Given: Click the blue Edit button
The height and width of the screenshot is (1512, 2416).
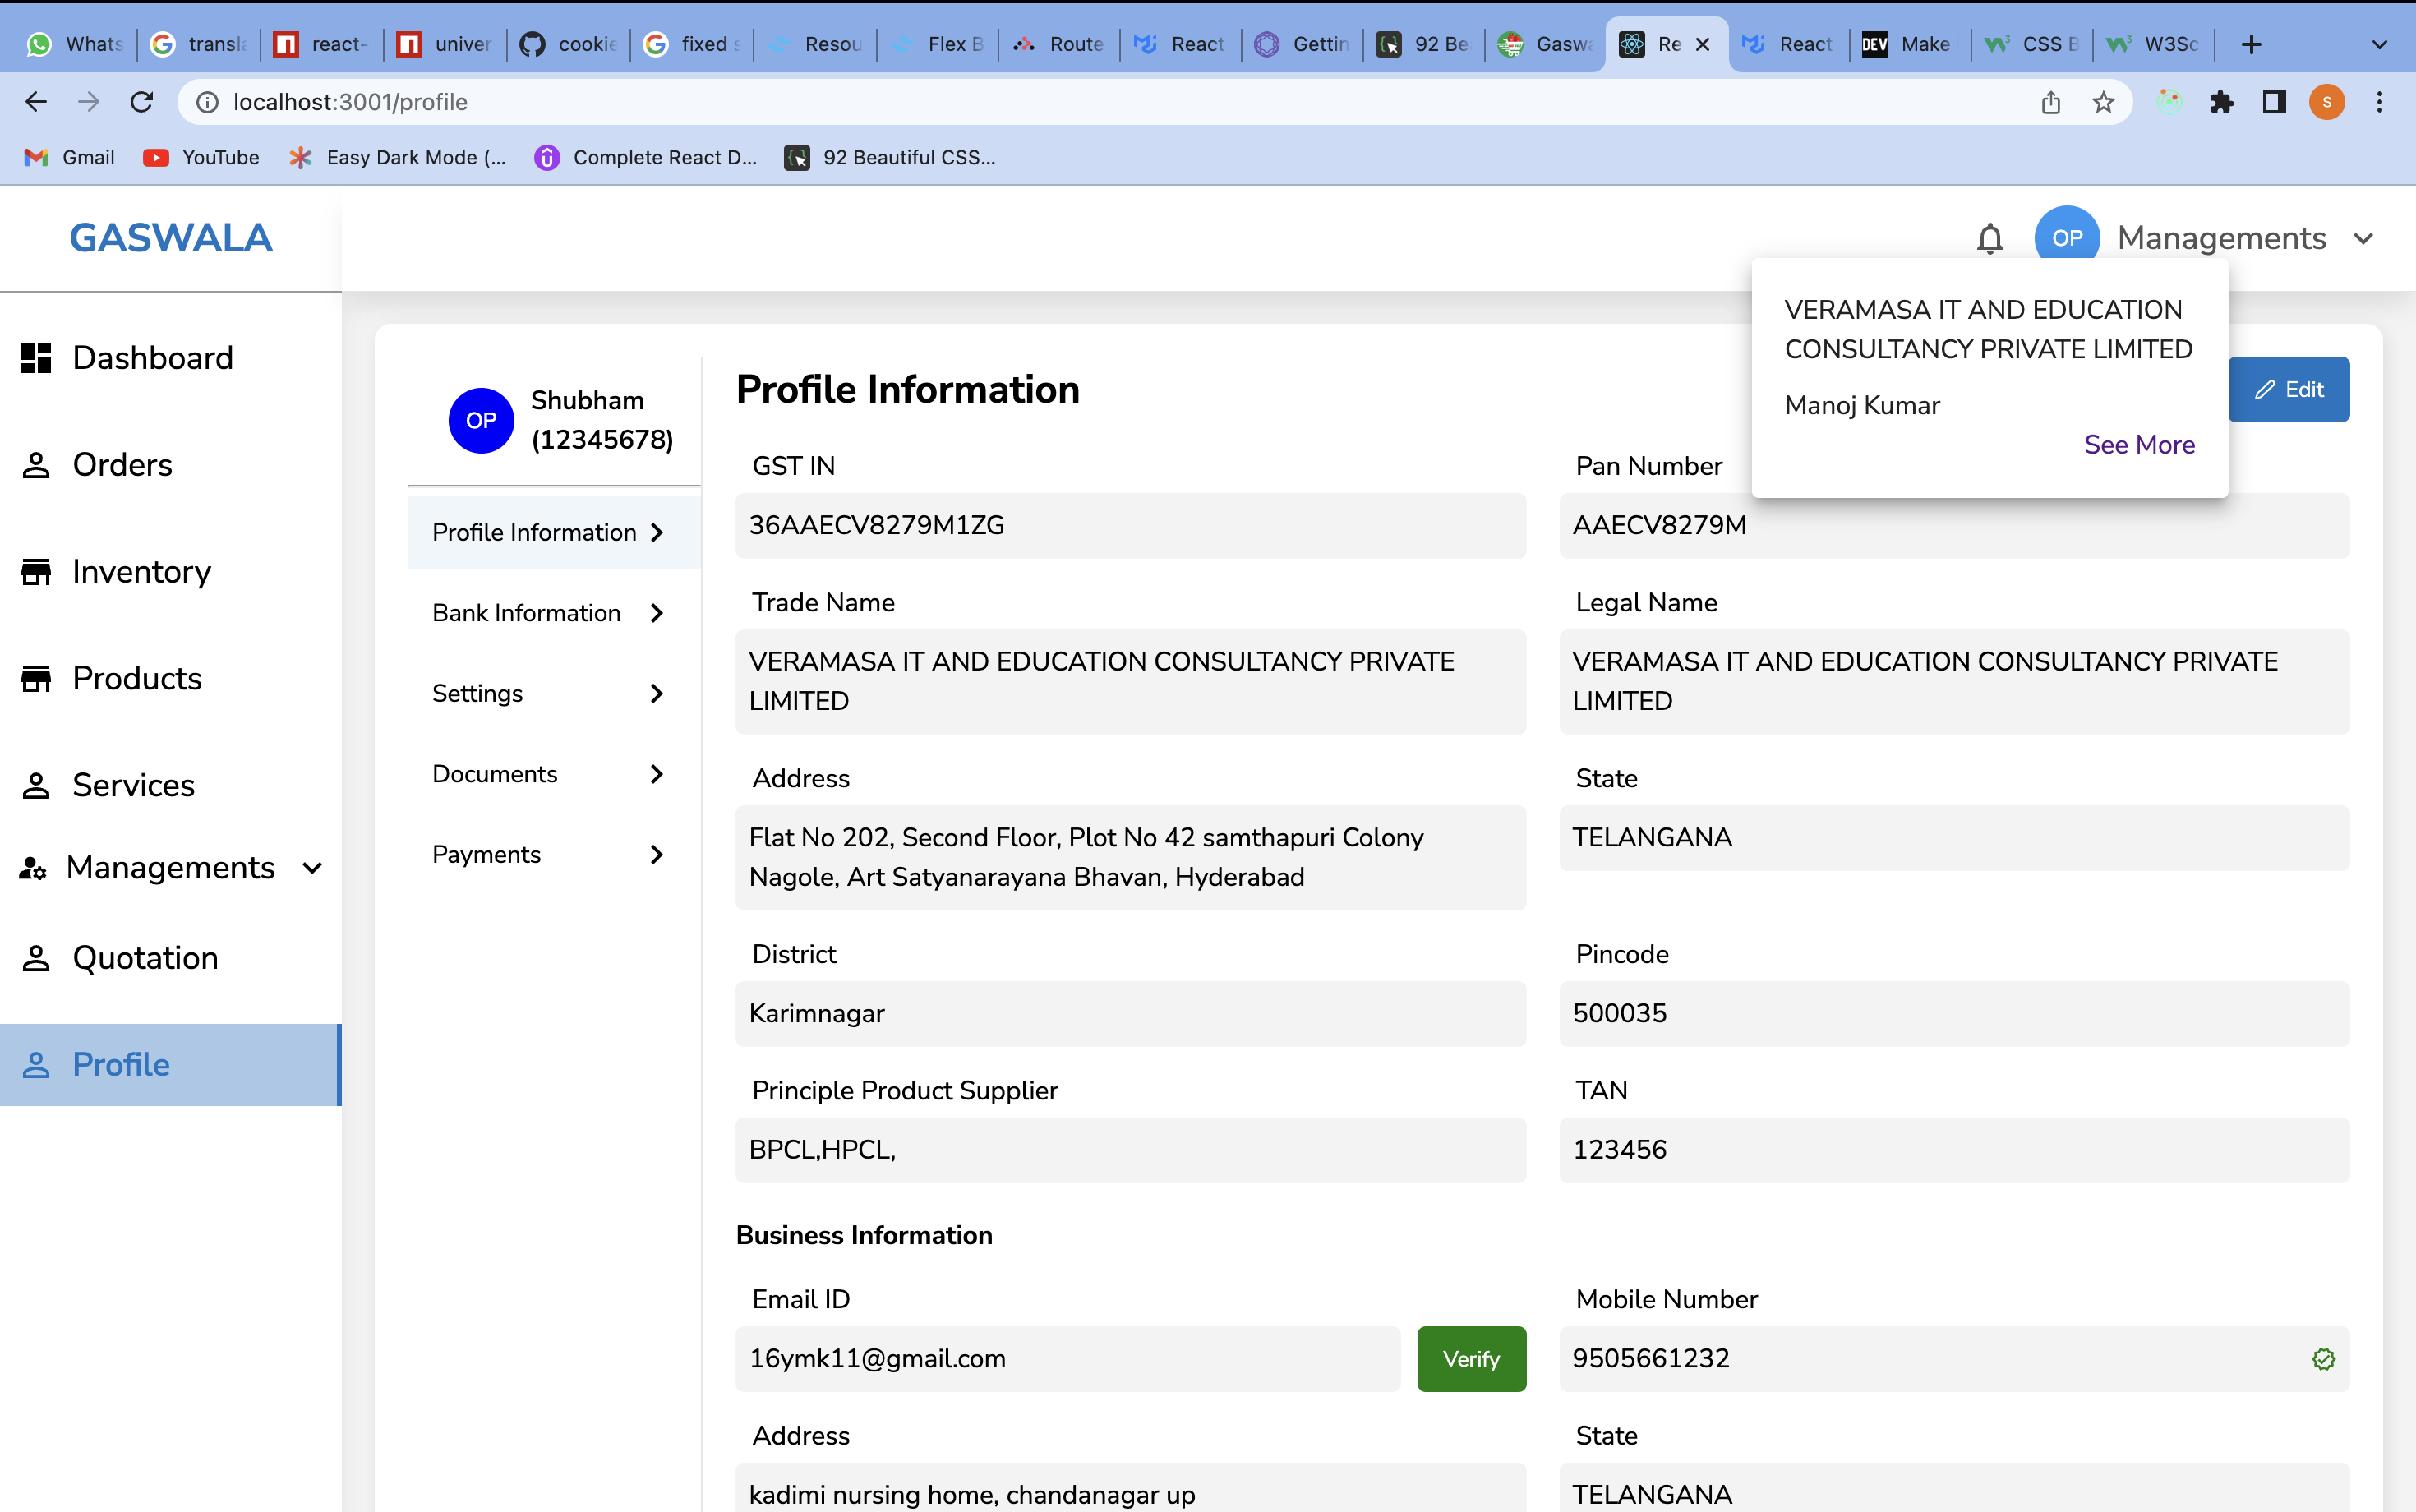Looking at the screenshot, I should click(2288, 389).
